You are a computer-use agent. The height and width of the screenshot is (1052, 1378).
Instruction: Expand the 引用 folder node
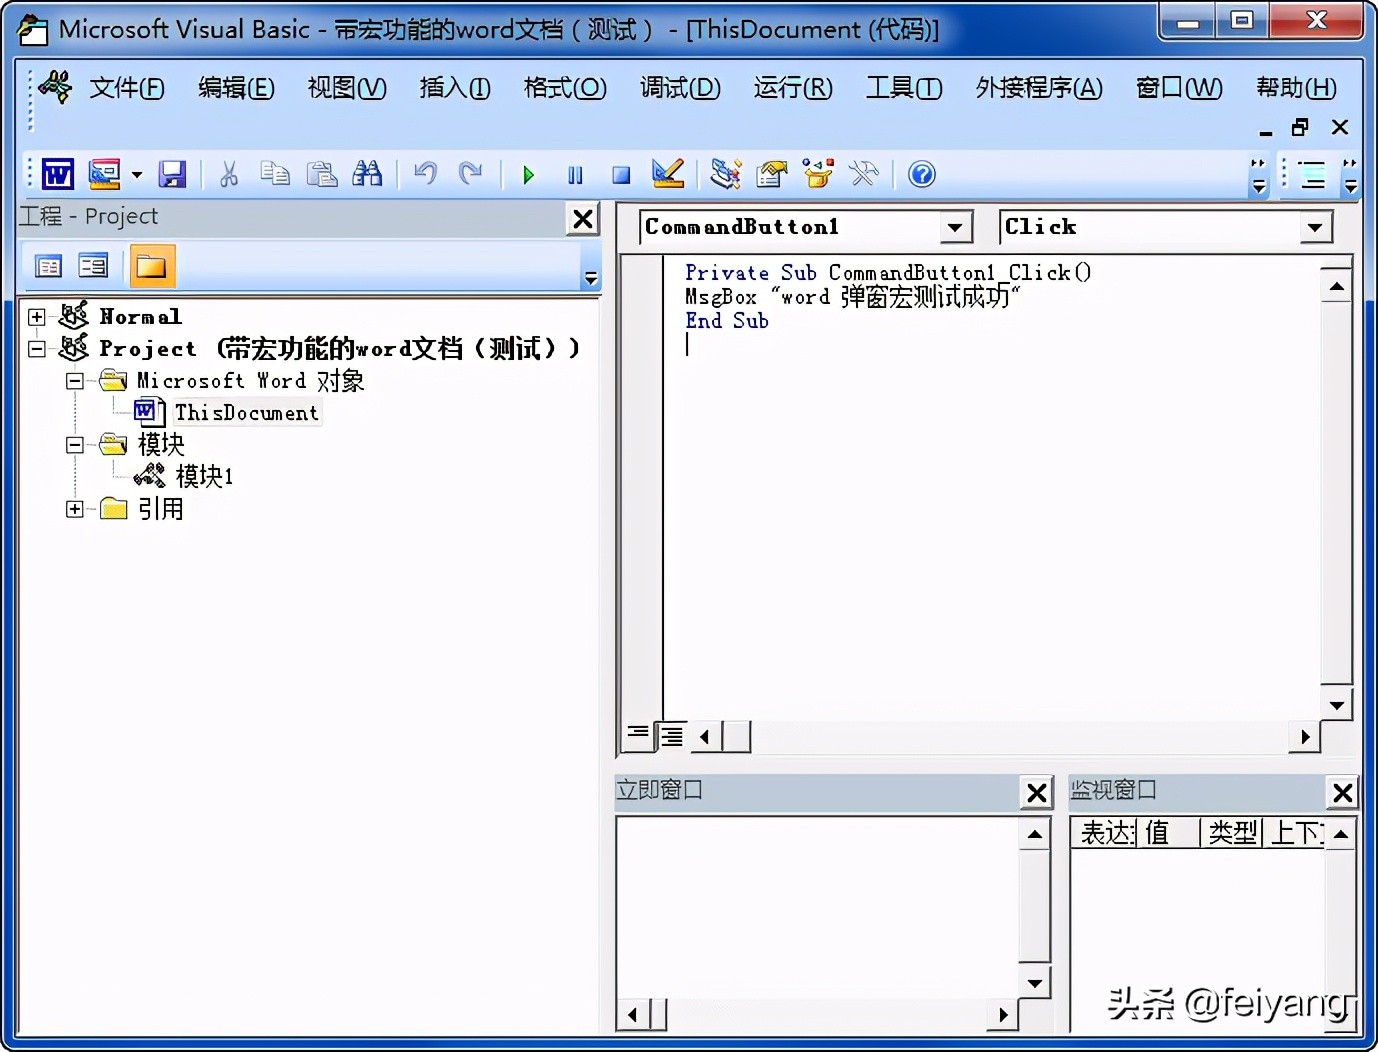click(75, 508)
